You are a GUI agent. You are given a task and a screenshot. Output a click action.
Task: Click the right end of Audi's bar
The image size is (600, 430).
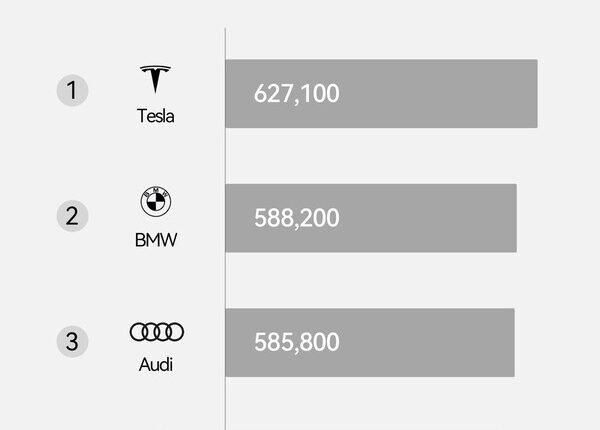click(509, 342)
